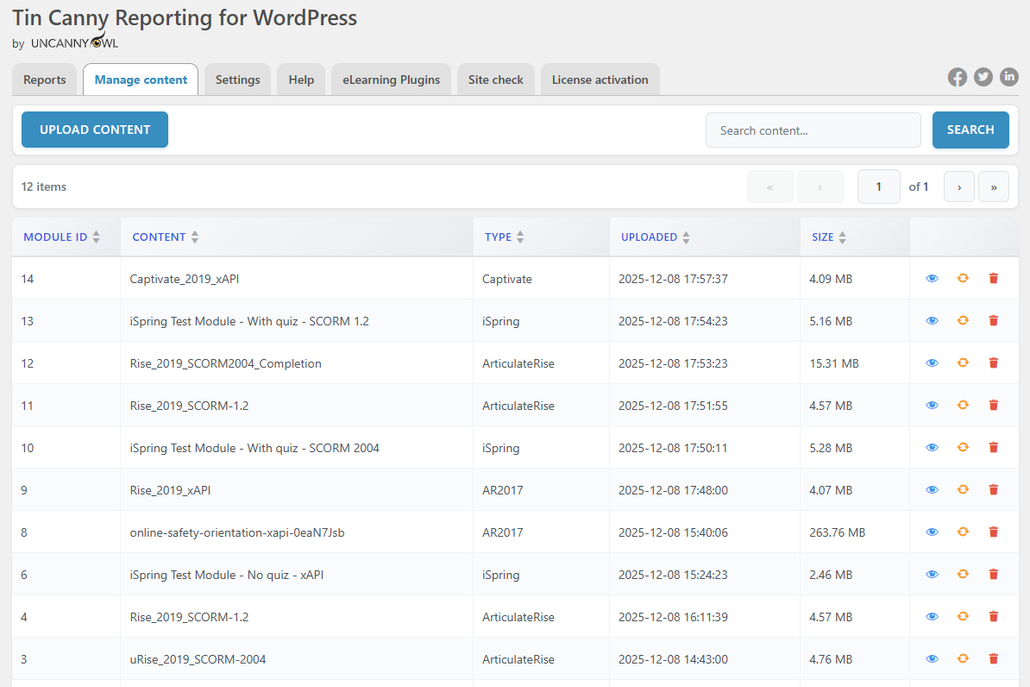The height and width of the screenshot is (687, 1030).
Task: Click the '15.31 MB' size cell
Action: (x=834, y=363)
